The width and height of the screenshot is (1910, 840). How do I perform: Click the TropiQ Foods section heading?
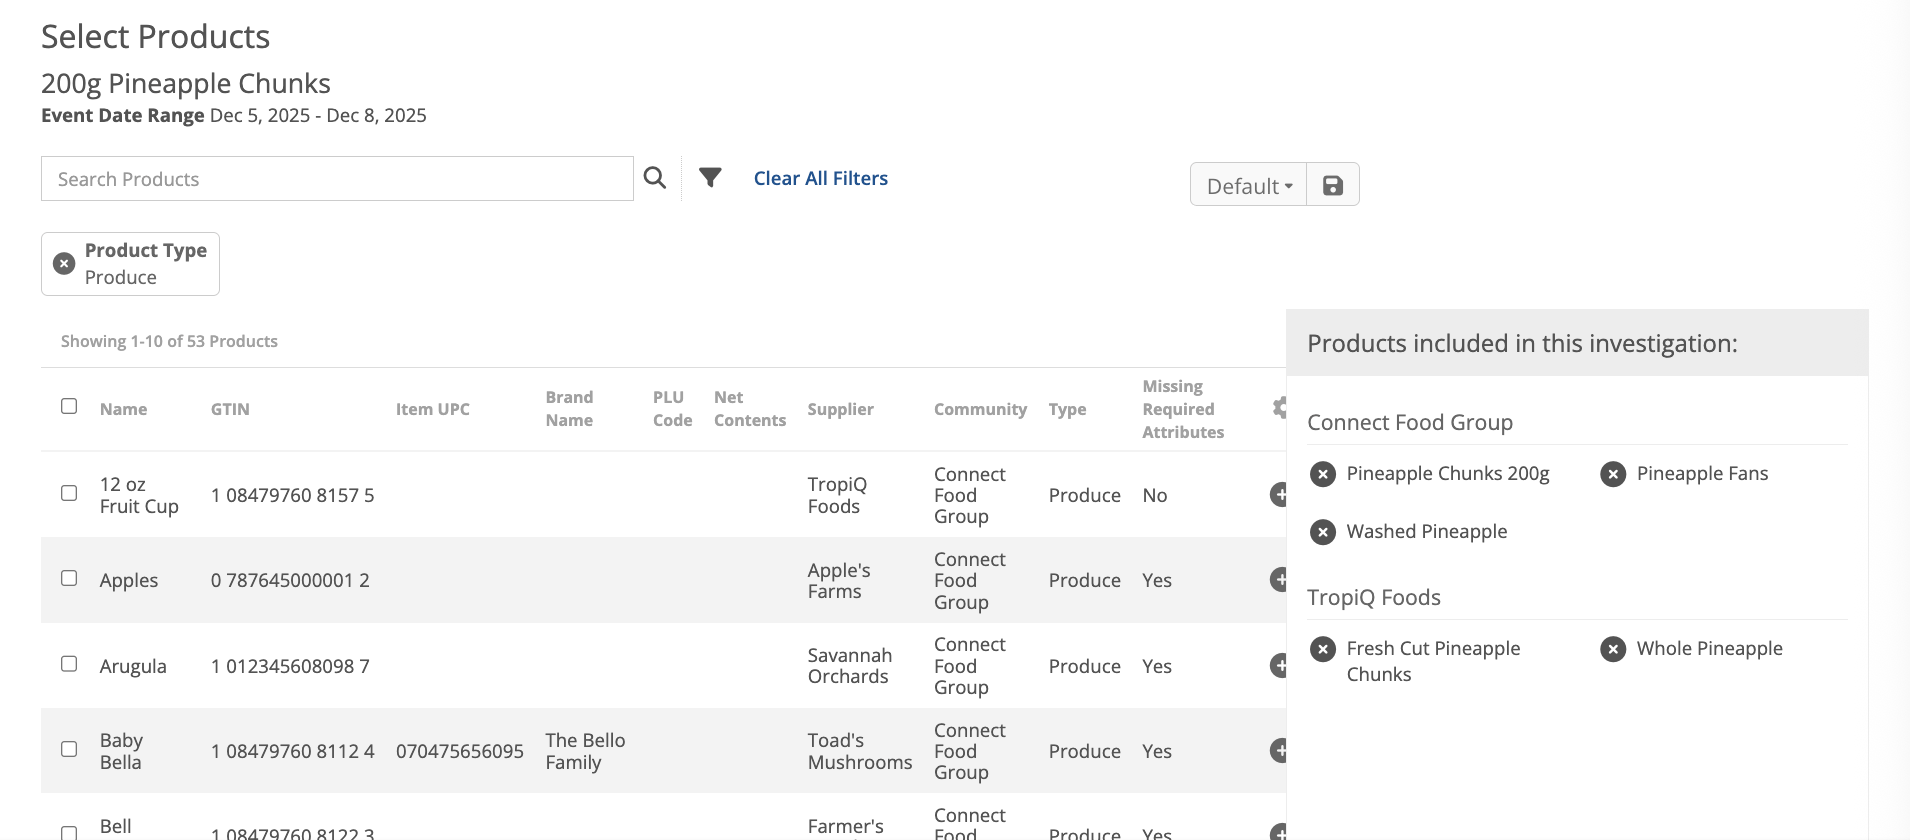(x=1374, y=597)
